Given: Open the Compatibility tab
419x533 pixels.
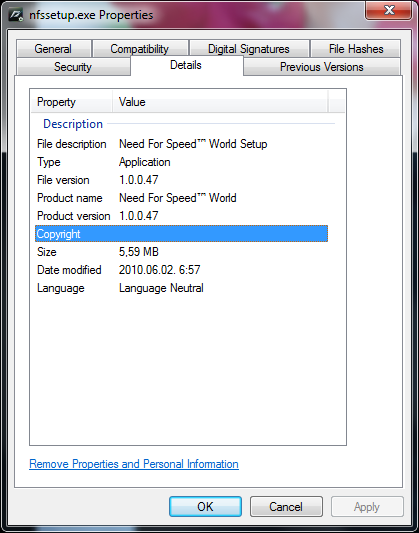Looking at the screenshot, I should pyautogui.click(x=140, y=49).
